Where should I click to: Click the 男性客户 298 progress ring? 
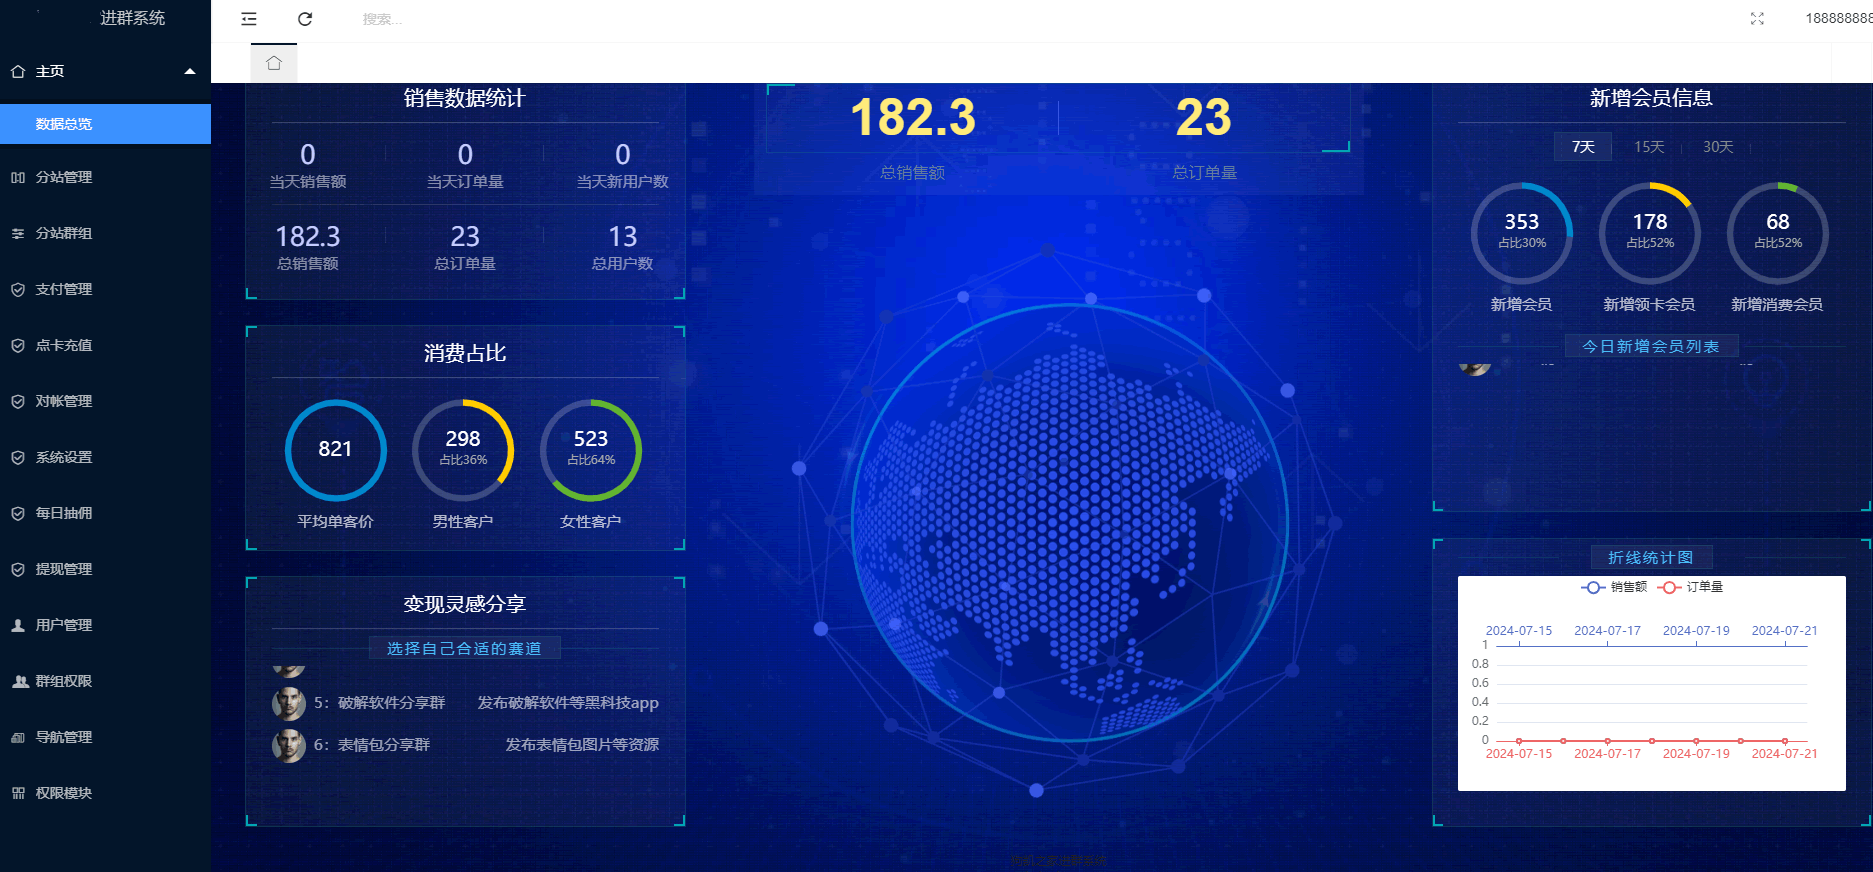point(463,450)
